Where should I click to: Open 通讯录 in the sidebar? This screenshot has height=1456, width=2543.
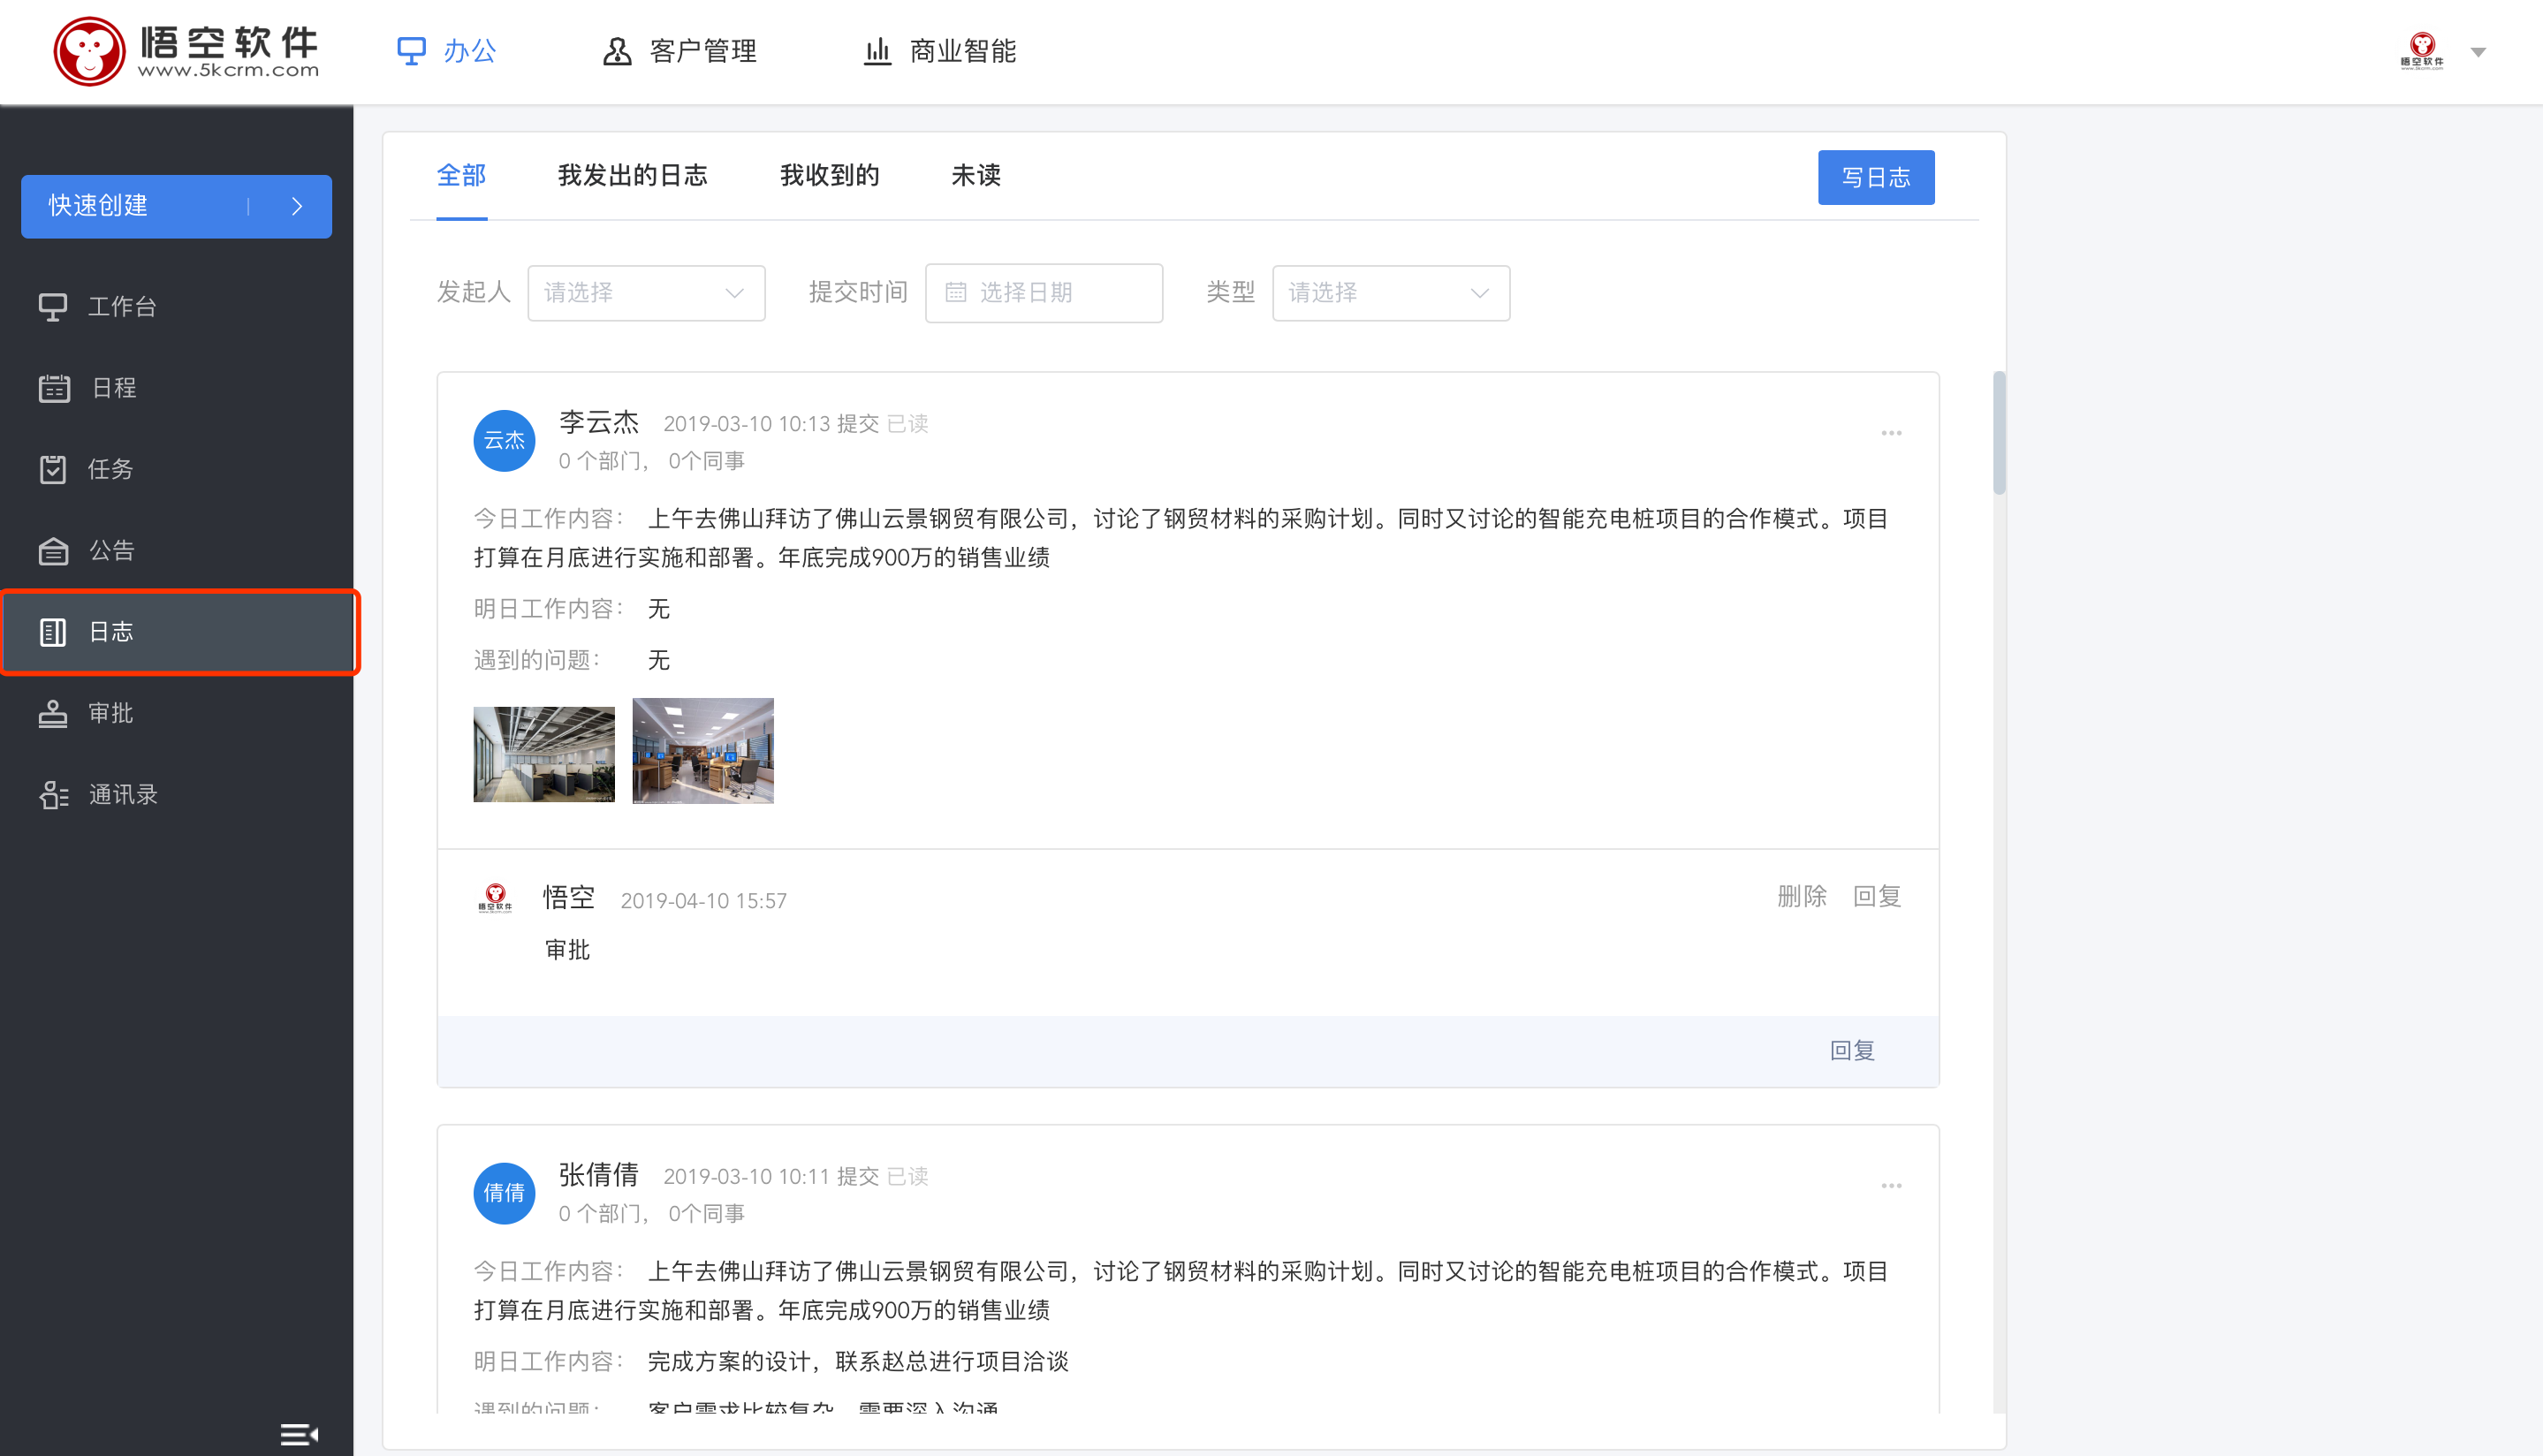pyautogui.click(x=176, y=794)
